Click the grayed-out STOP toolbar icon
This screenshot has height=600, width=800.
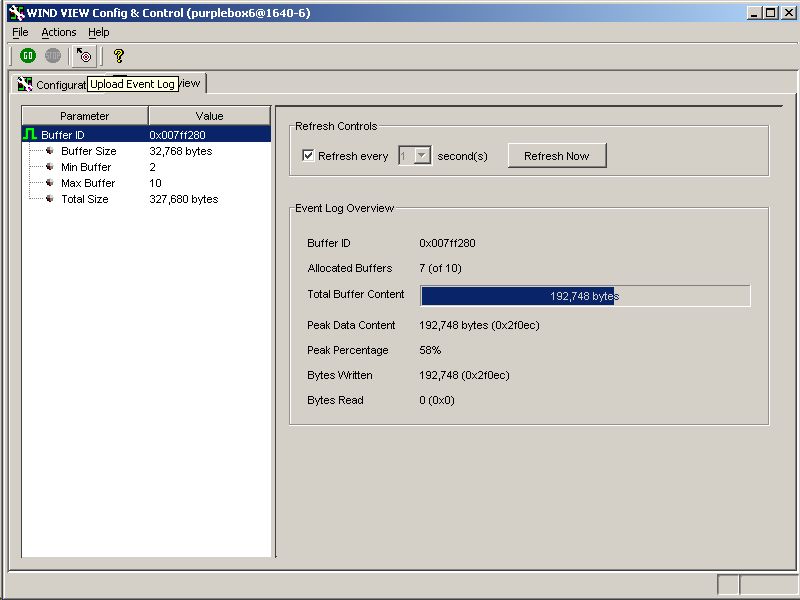[x=52, y=55]
